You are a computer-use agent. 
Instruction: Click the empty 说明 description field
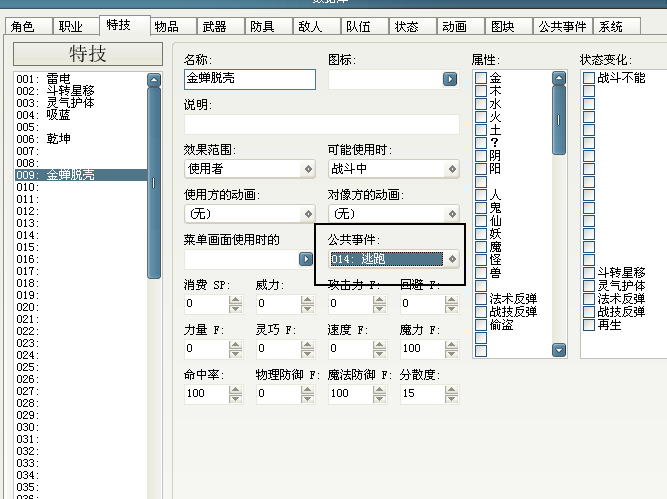pyautogui.click(x=322, y=124)
